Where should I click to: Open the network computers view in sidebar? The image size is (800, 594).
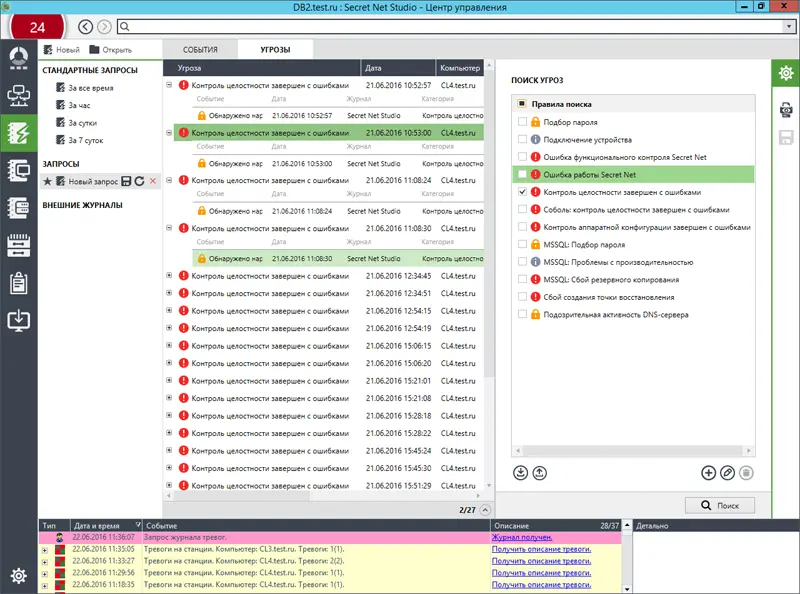pyautogui.click(x=17, y=96)
